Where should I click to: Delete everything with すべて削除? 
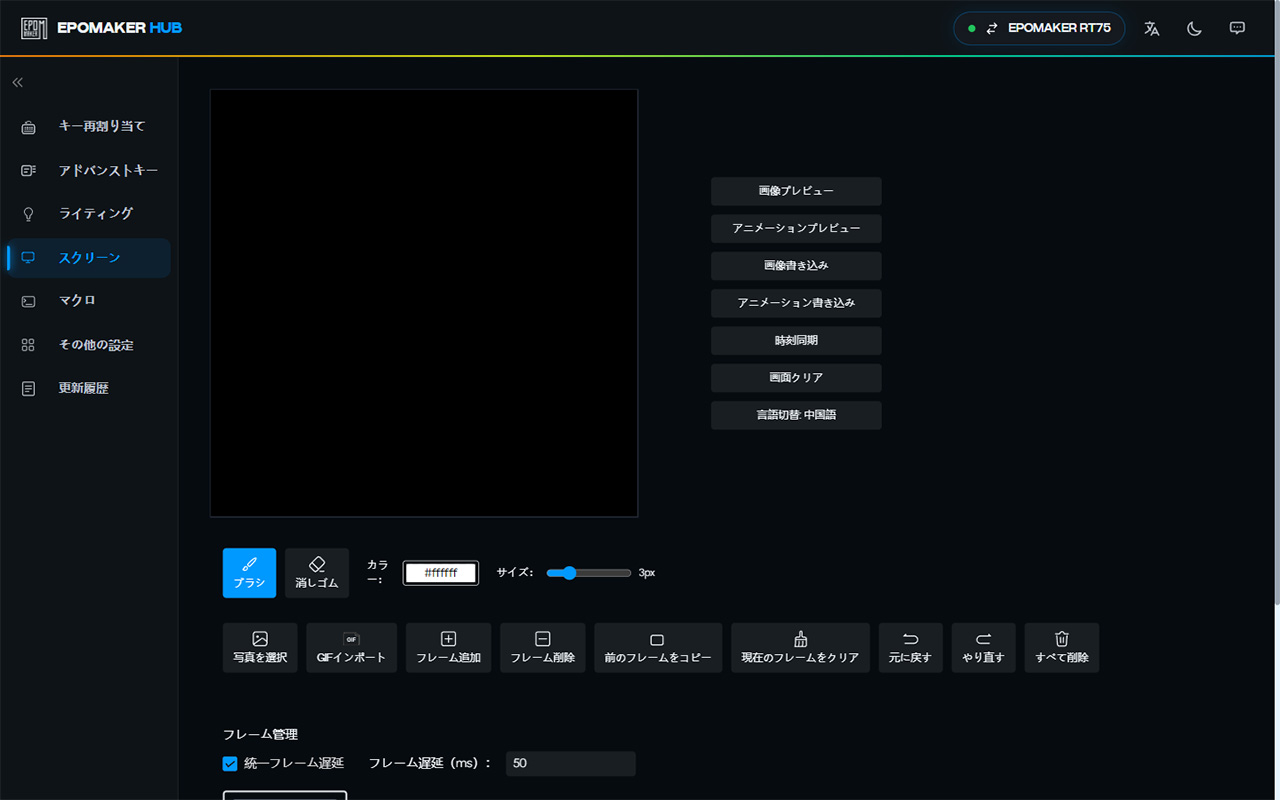(1062, 648)
